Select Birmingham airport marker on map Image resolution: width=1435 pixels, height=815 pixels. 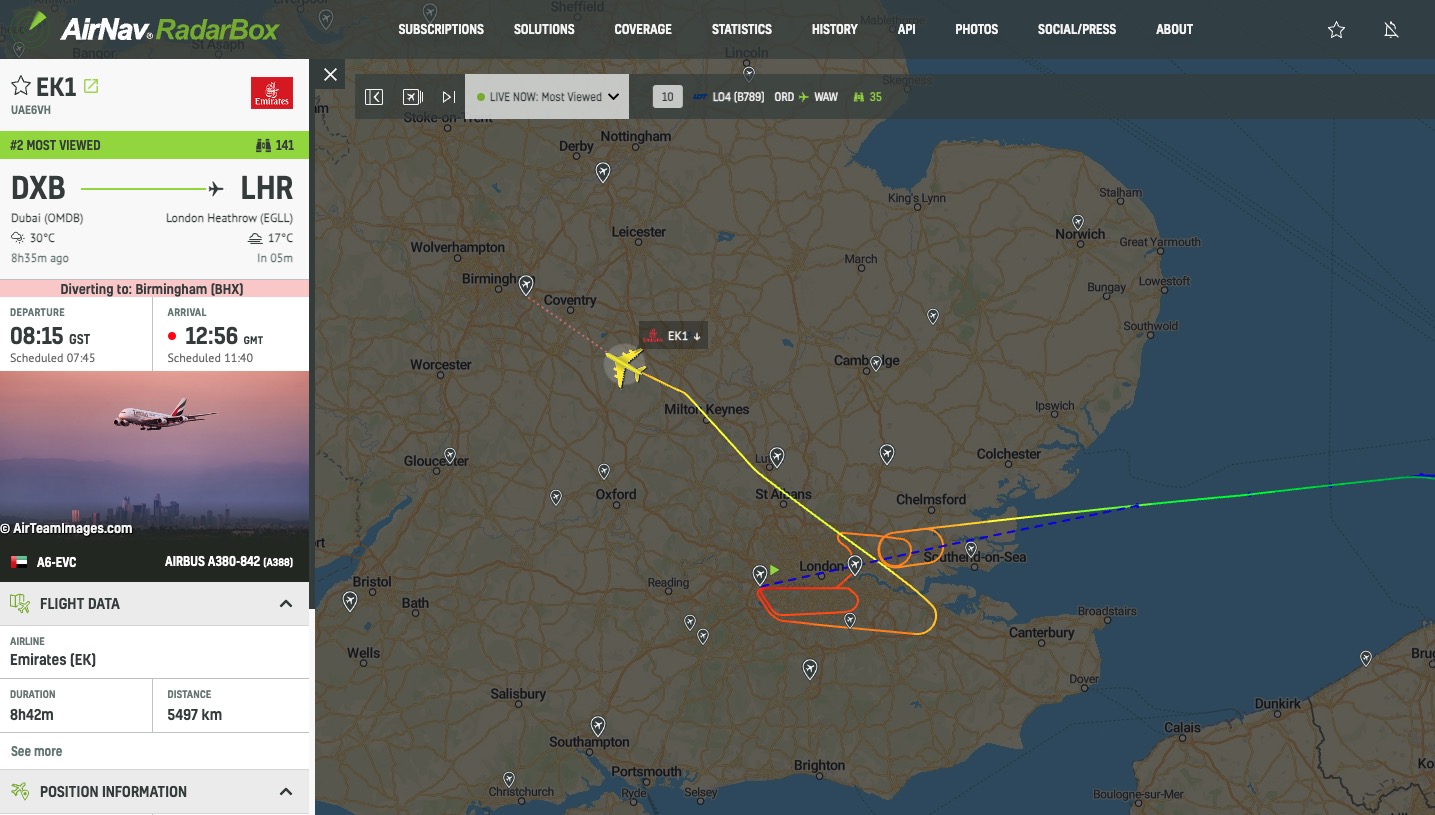tap(526, 285)
